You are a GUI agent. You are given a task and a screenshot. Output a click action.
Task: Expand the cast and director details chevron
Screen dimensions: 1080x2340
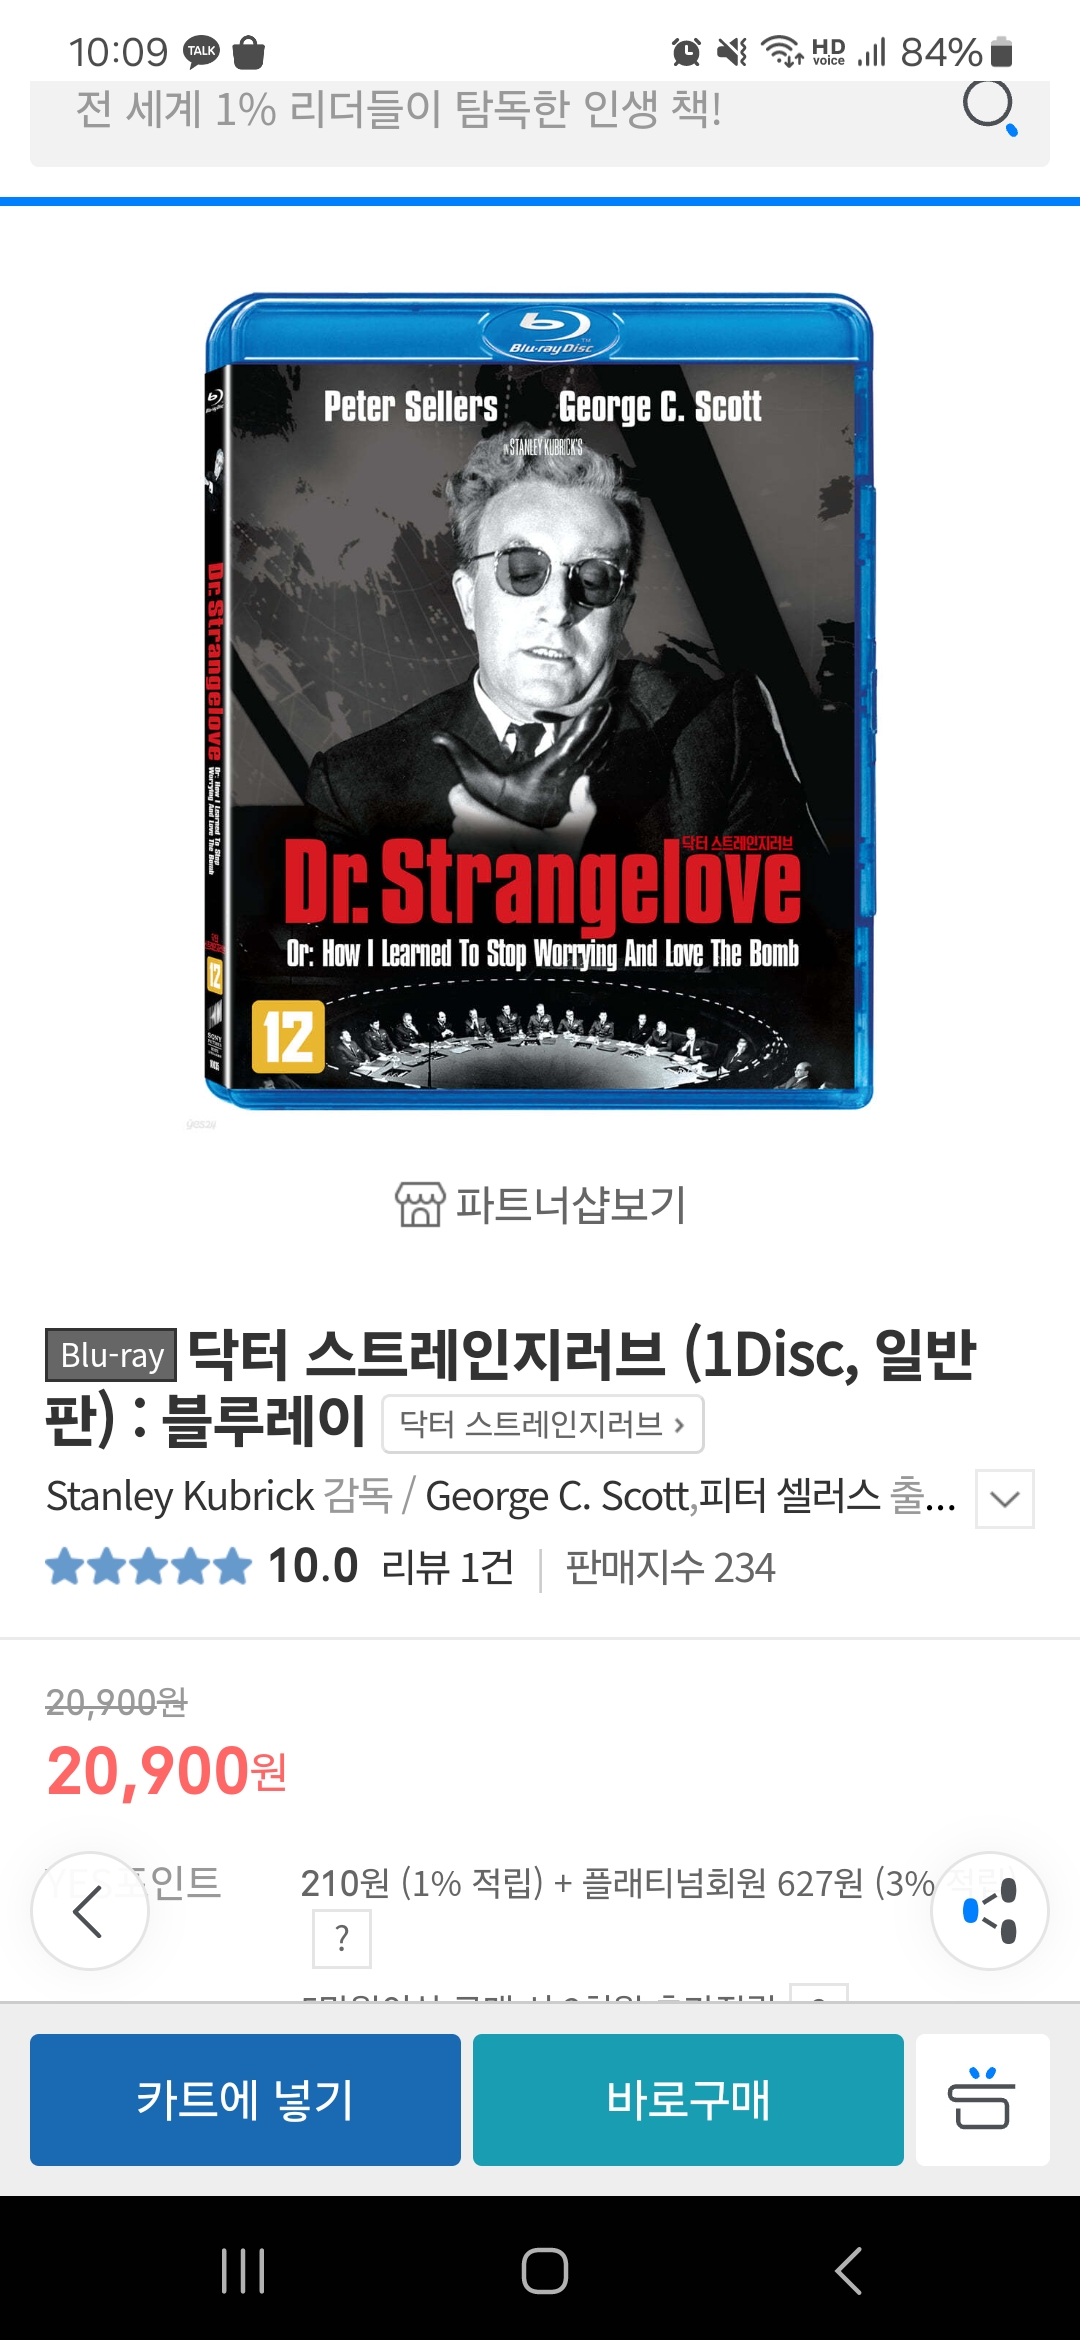click(x=1005, y=1498)
